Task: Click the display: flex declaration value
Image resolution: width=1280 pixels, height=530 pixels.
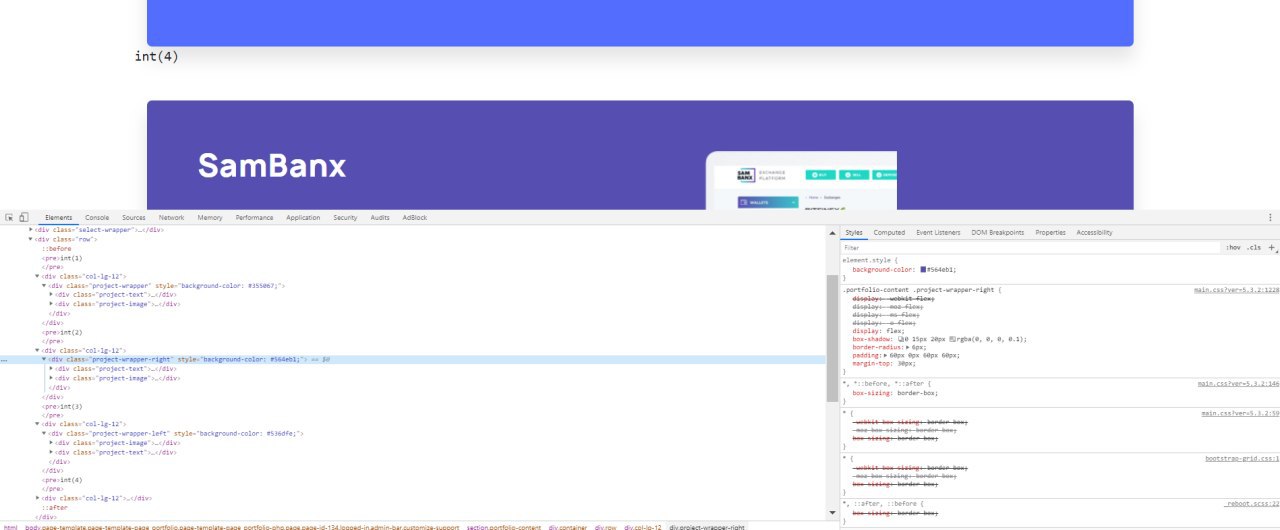Action: 888,331
